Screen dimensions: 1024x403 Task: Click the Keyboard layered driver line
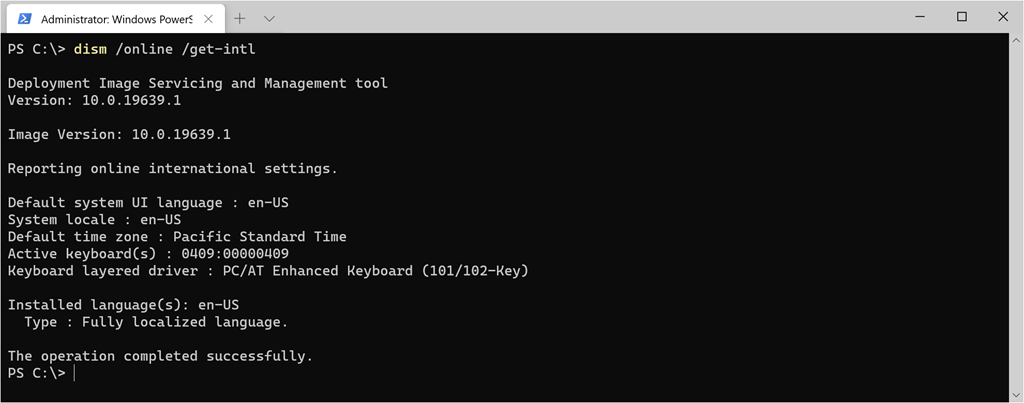click(x=267, y=271)
